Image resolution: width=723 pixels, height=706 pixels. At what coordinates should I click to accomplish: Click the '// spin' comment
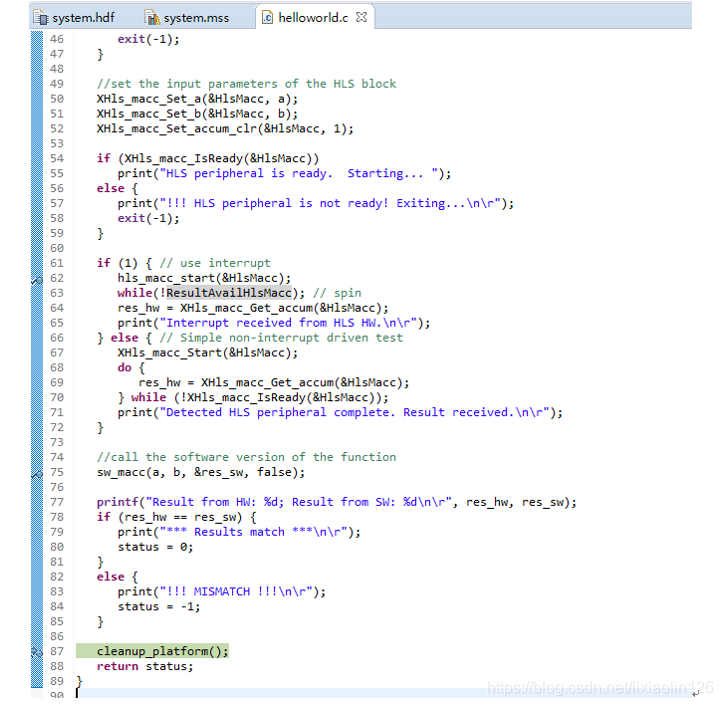337,293
